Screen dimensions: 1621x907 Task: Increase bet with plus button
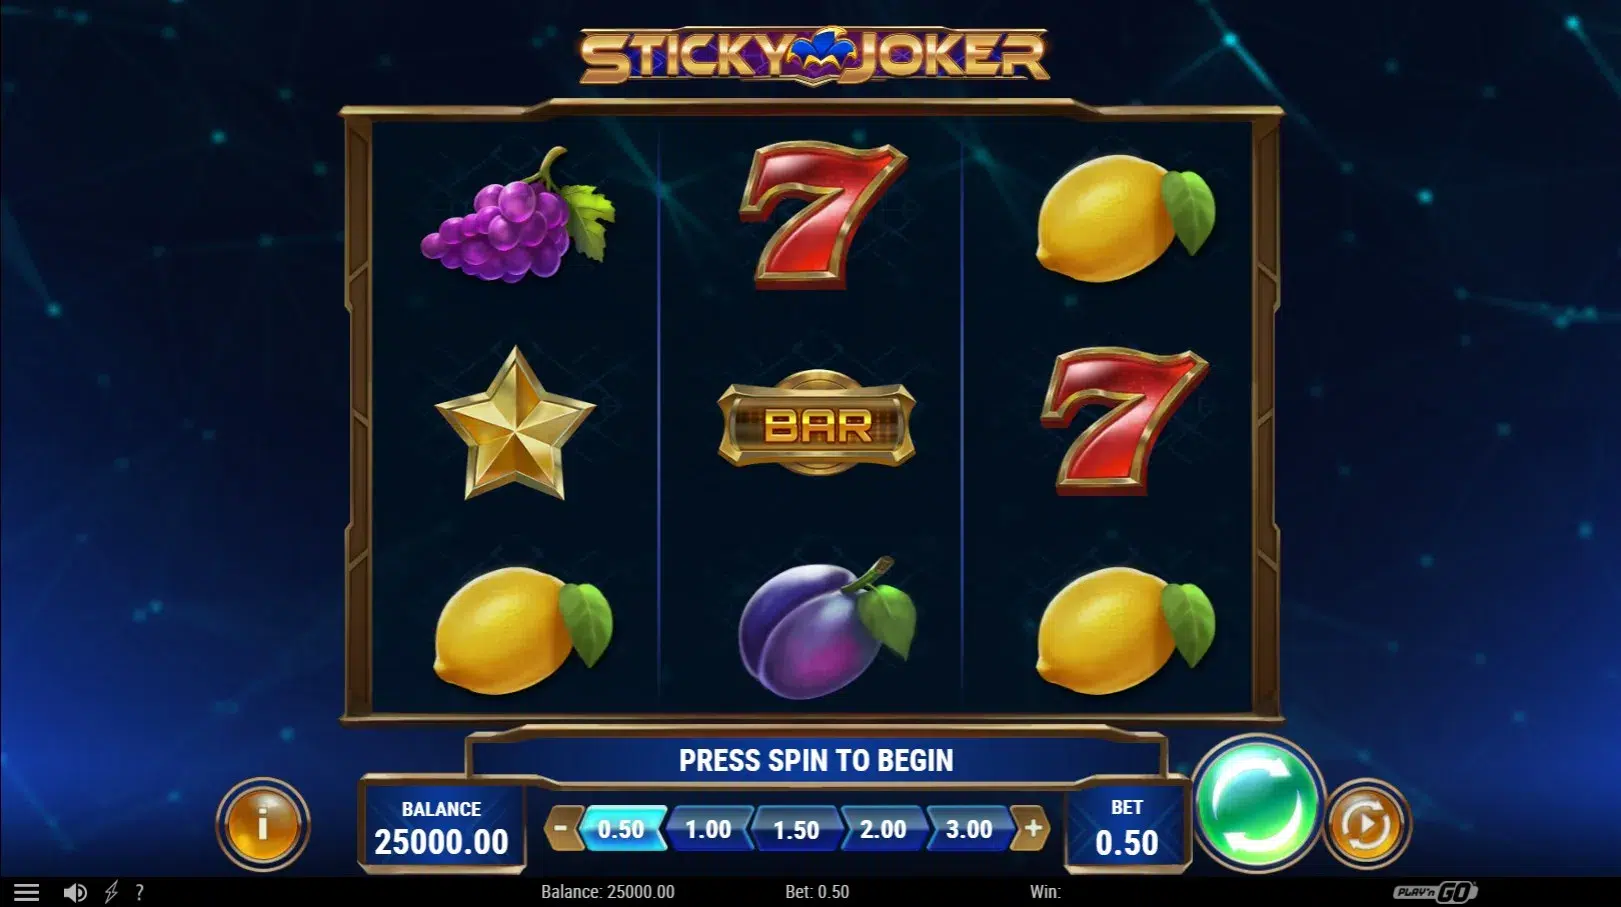tap(1033, 828)
